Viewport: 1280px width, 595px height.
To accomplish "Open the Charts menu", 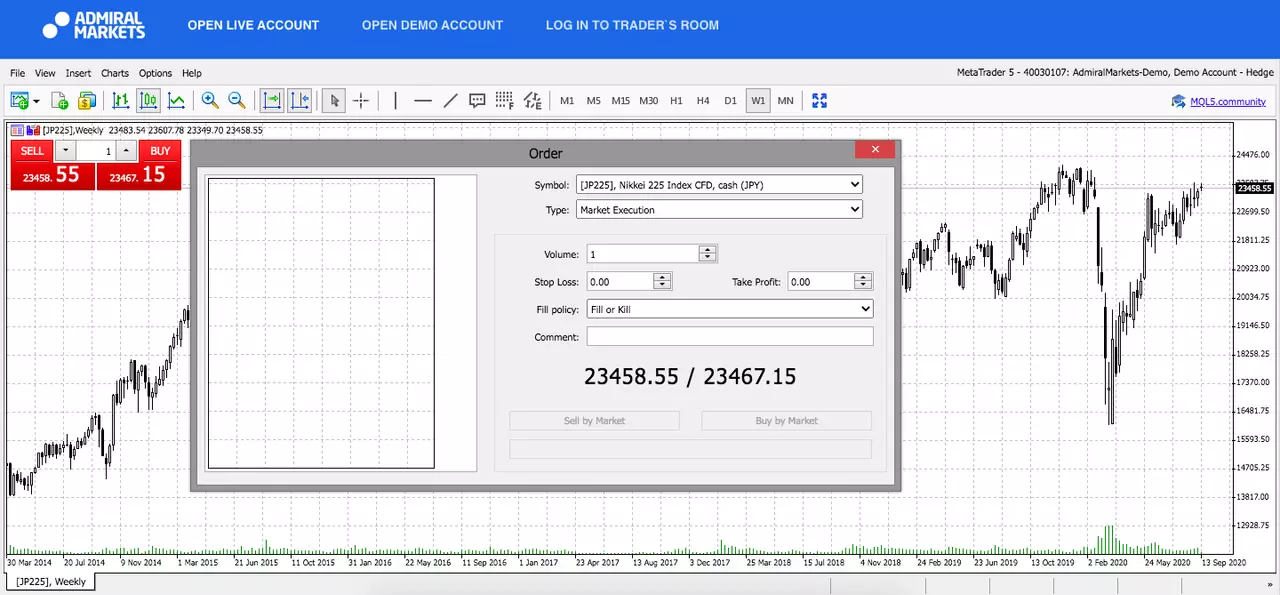I will [115, 73].
